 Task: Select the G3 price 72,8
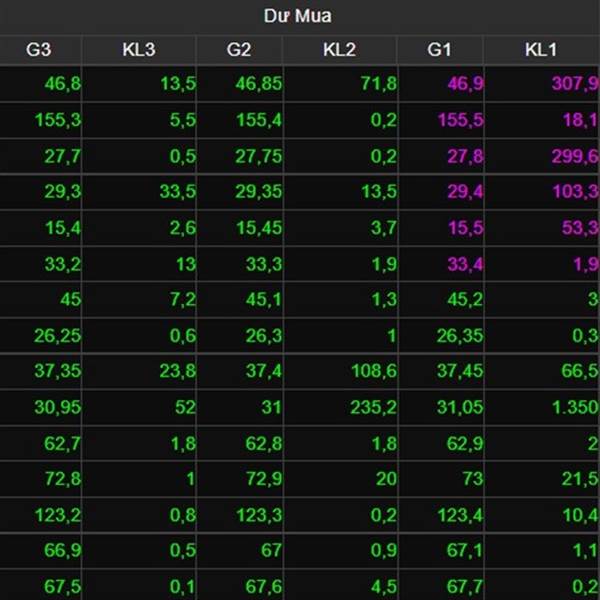click(63, 479)
